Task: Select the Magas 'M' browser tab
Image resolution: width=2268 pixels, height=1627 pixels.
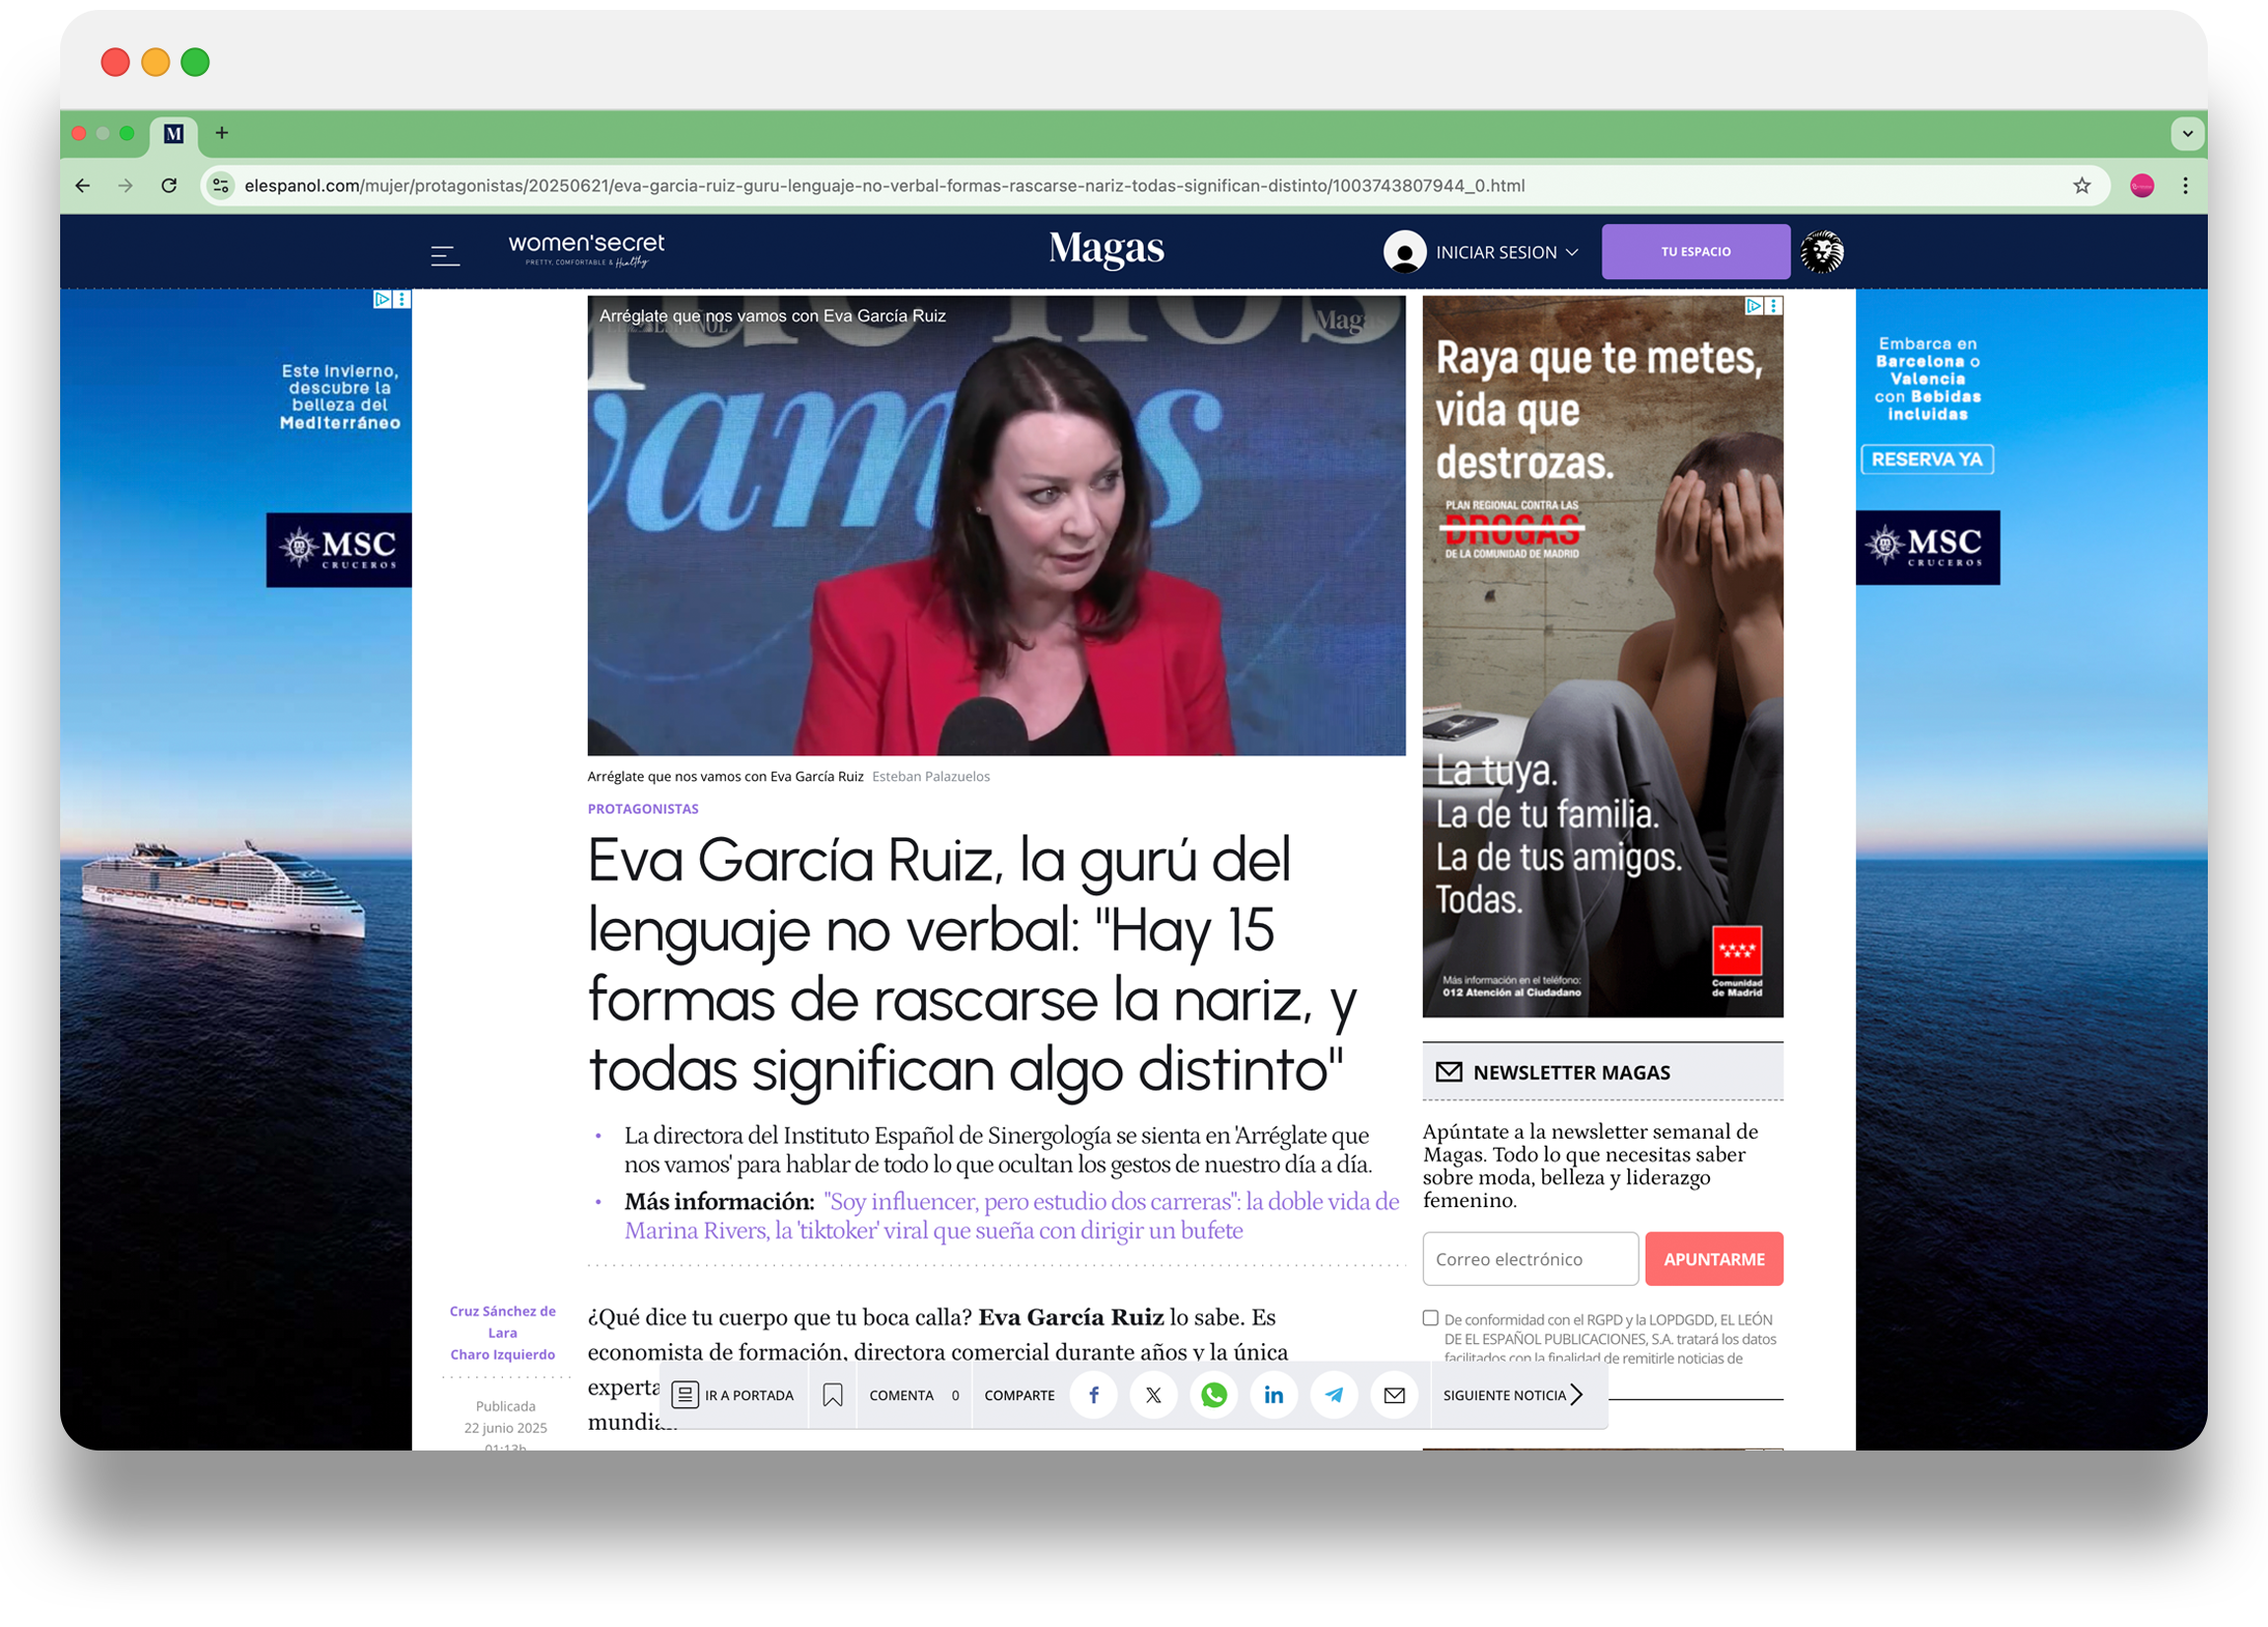Action: [174, 134]
